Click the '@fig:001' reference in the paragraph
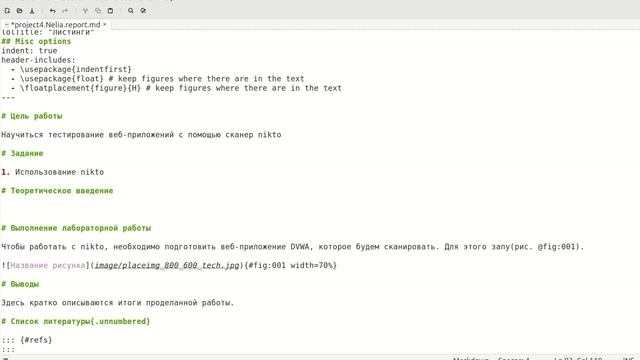640x360 pixels. [x=556, y=247]
